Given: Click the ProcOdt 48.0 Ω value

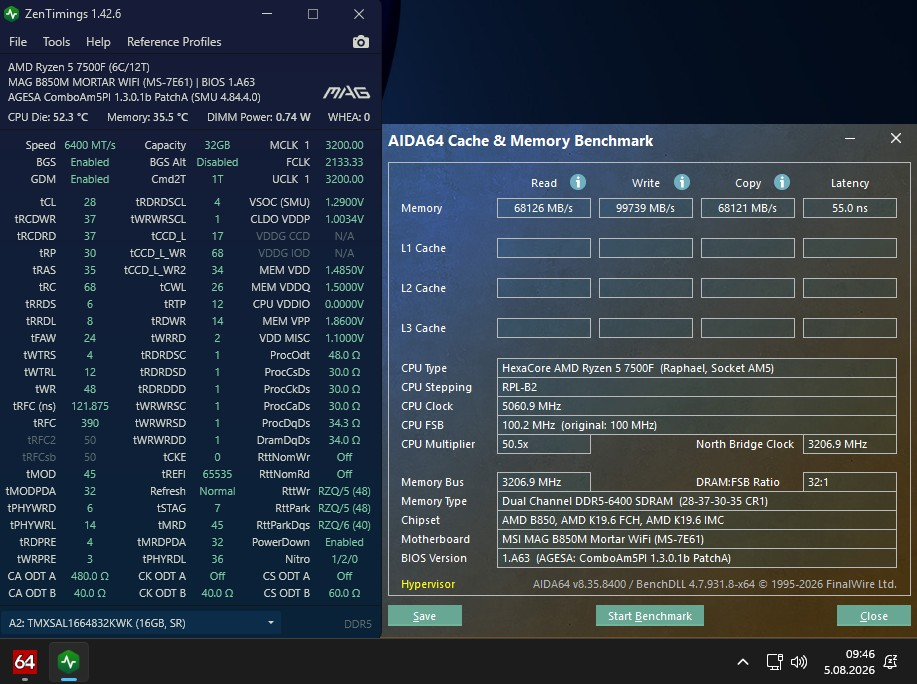Looking at the screenshot, I should [344, 355].
